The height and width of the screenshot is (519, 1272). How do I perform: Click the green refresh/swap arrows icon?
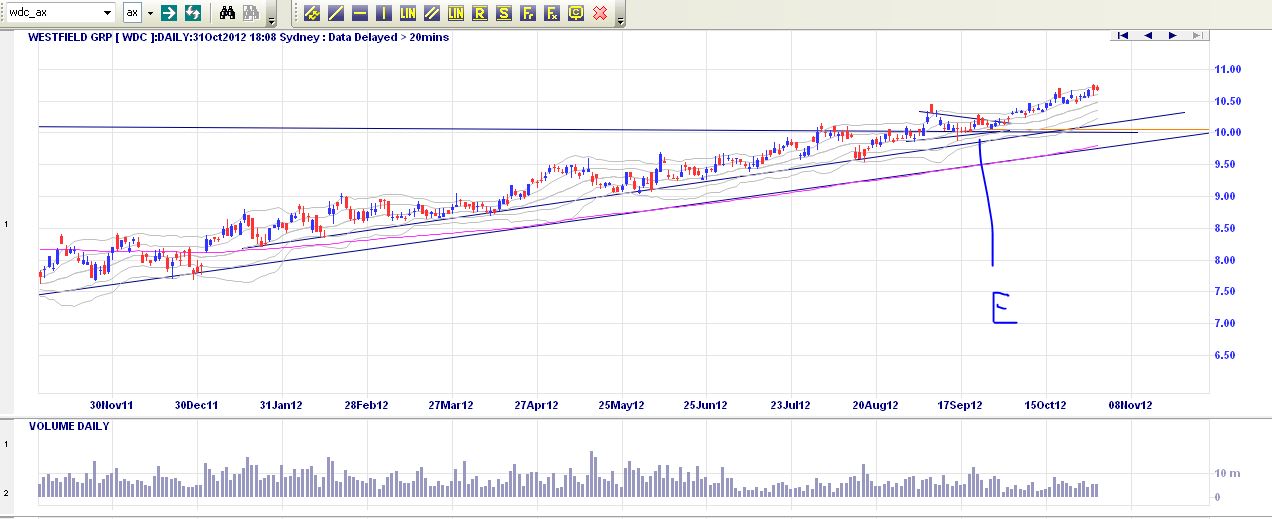(x=193, y=13)
